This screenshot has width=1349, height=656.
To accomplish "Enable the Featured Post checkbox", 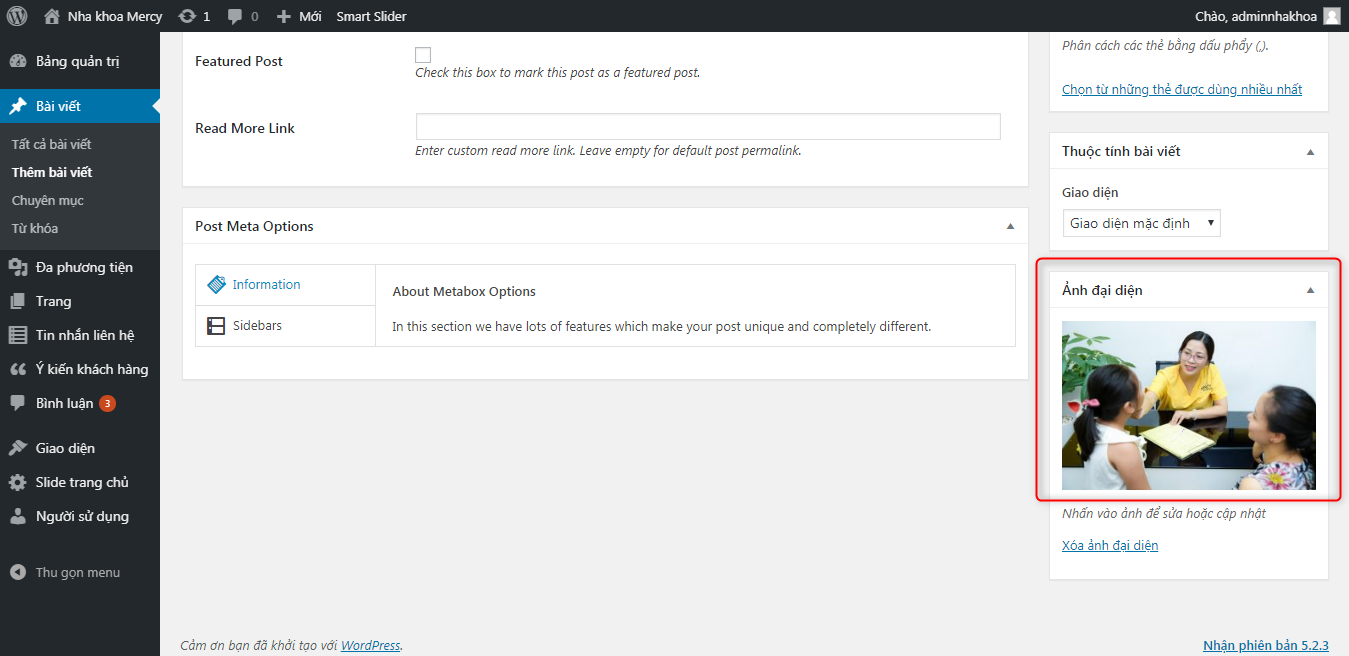I will click(x=423, y=55).
